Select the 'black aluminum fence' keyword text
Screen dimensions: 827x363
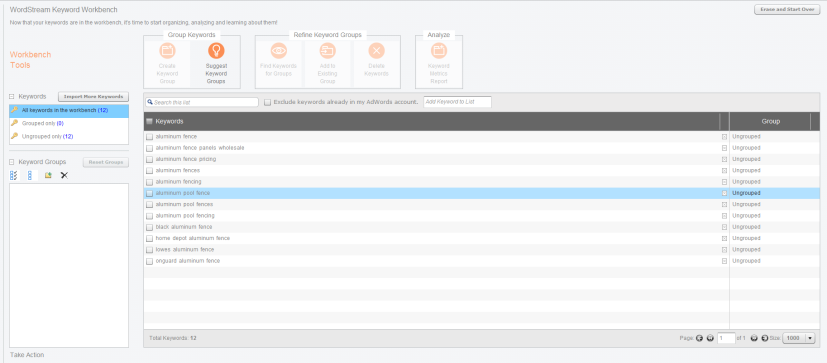click(x=184, y=227)
